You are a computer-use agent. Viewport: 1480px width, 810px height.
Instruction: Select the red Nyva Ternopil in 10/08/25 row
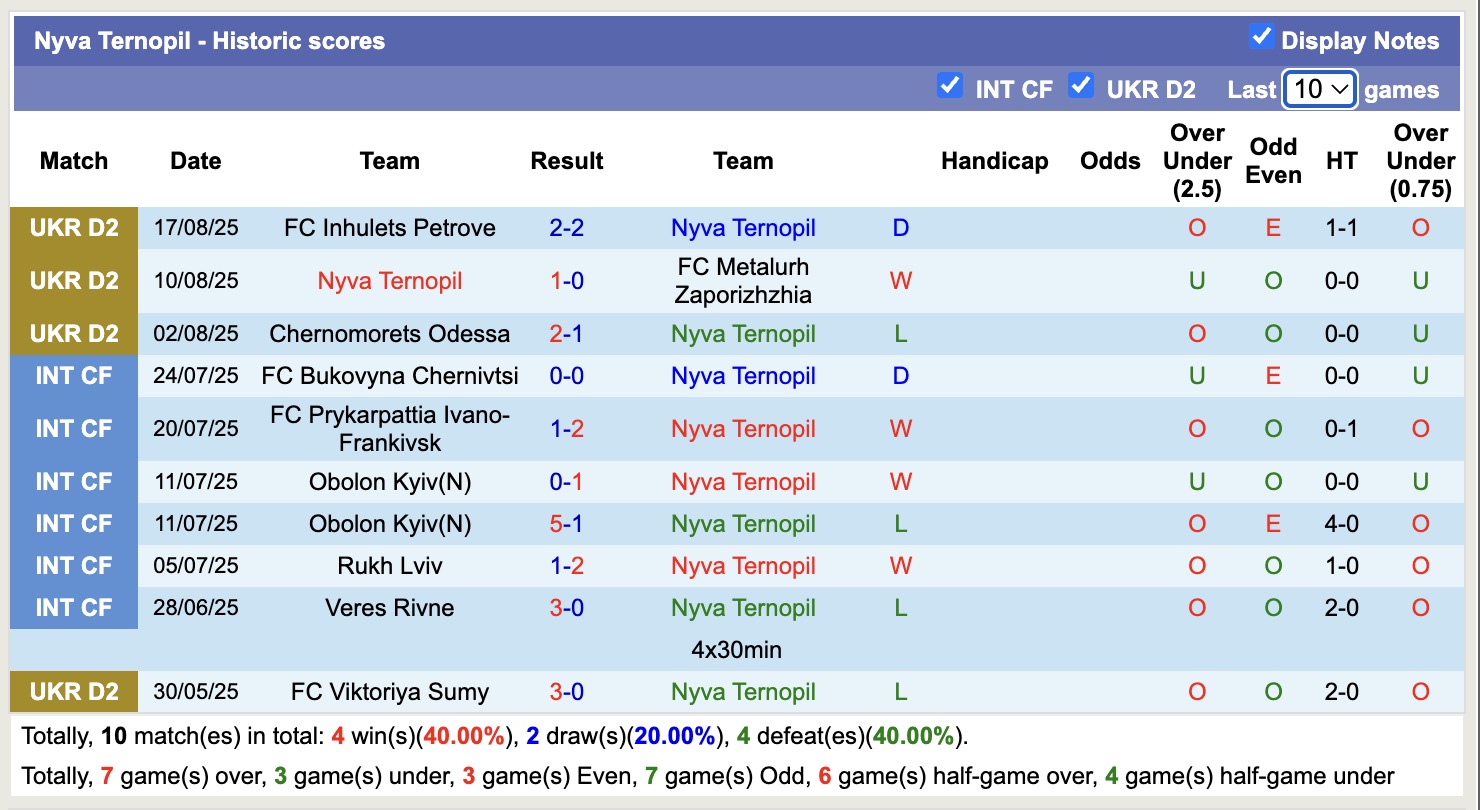tap(389, 281)
